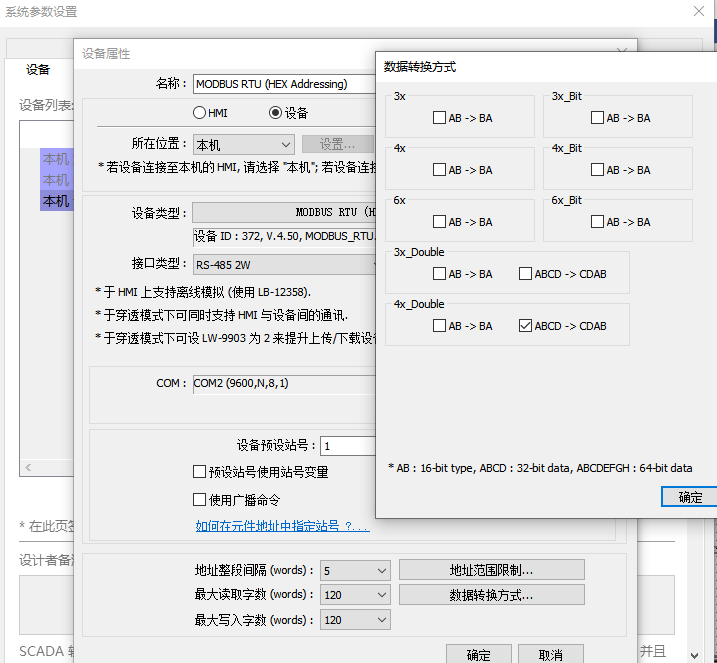This screenshot has width=717, height=663.
Task: Toggle 使用广播命令 checkbox
Action: [200, 500]
